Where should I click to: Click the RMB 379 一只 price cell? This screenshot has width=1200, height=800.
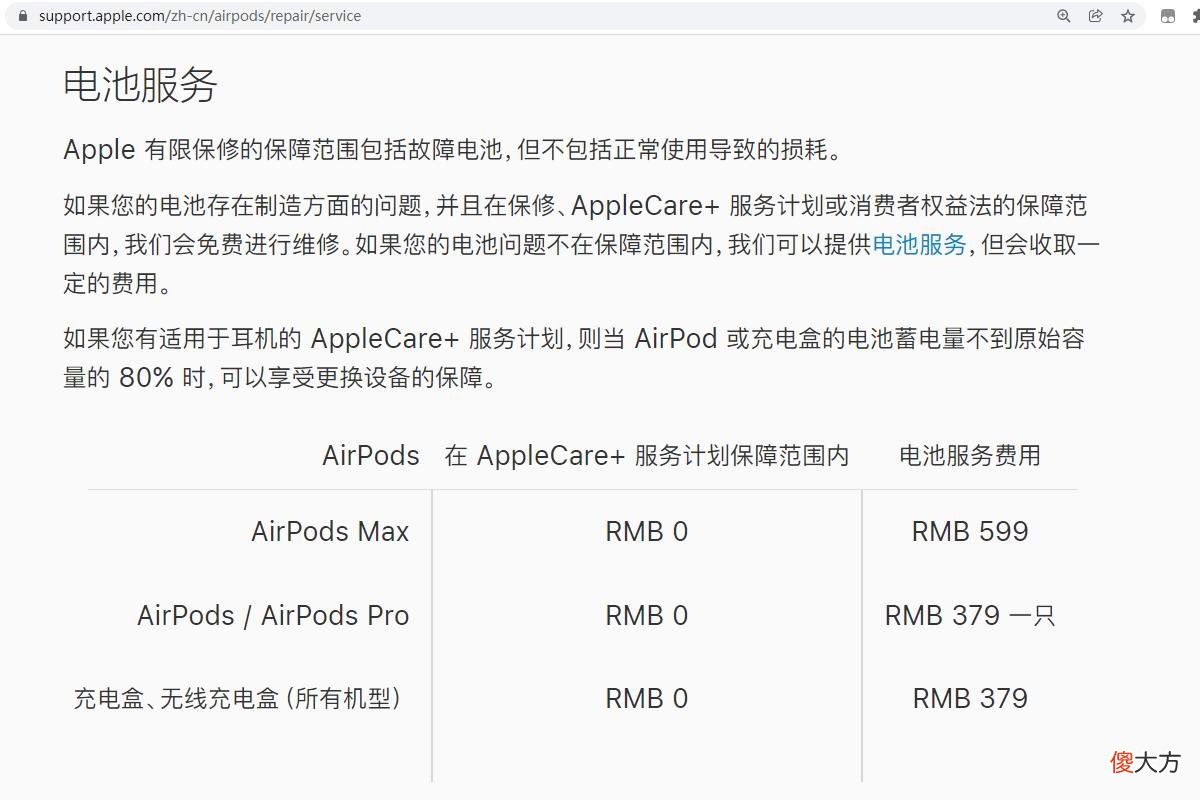point(970,615)
